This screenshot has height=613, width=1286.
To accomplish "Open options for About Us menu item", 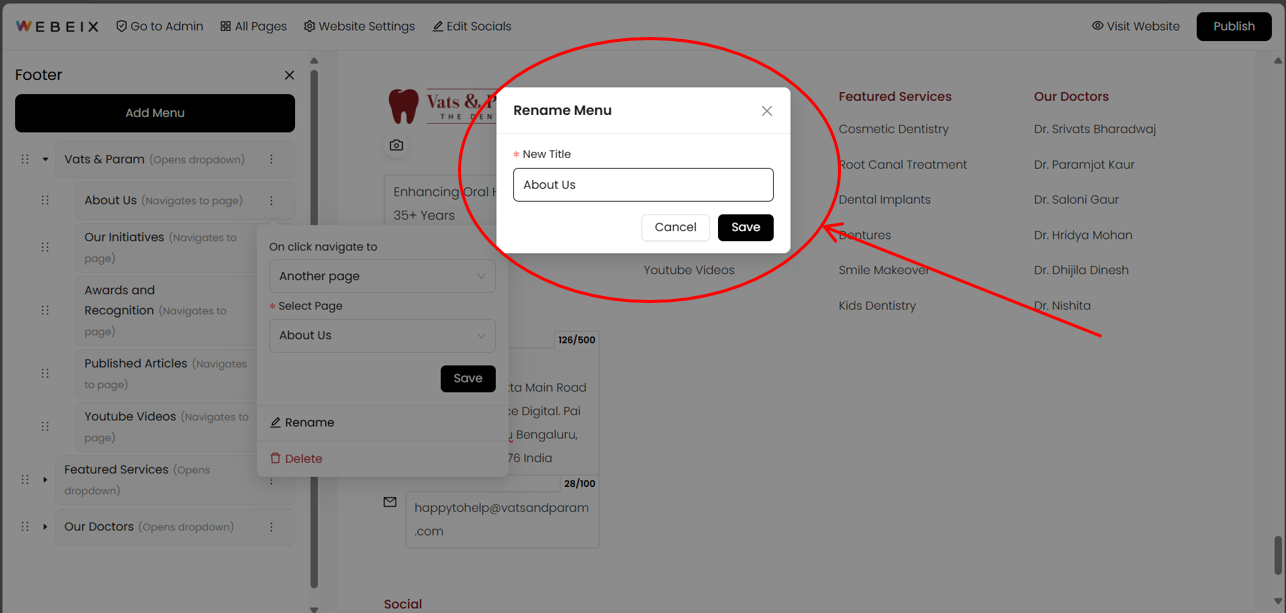I will point(271,200).
